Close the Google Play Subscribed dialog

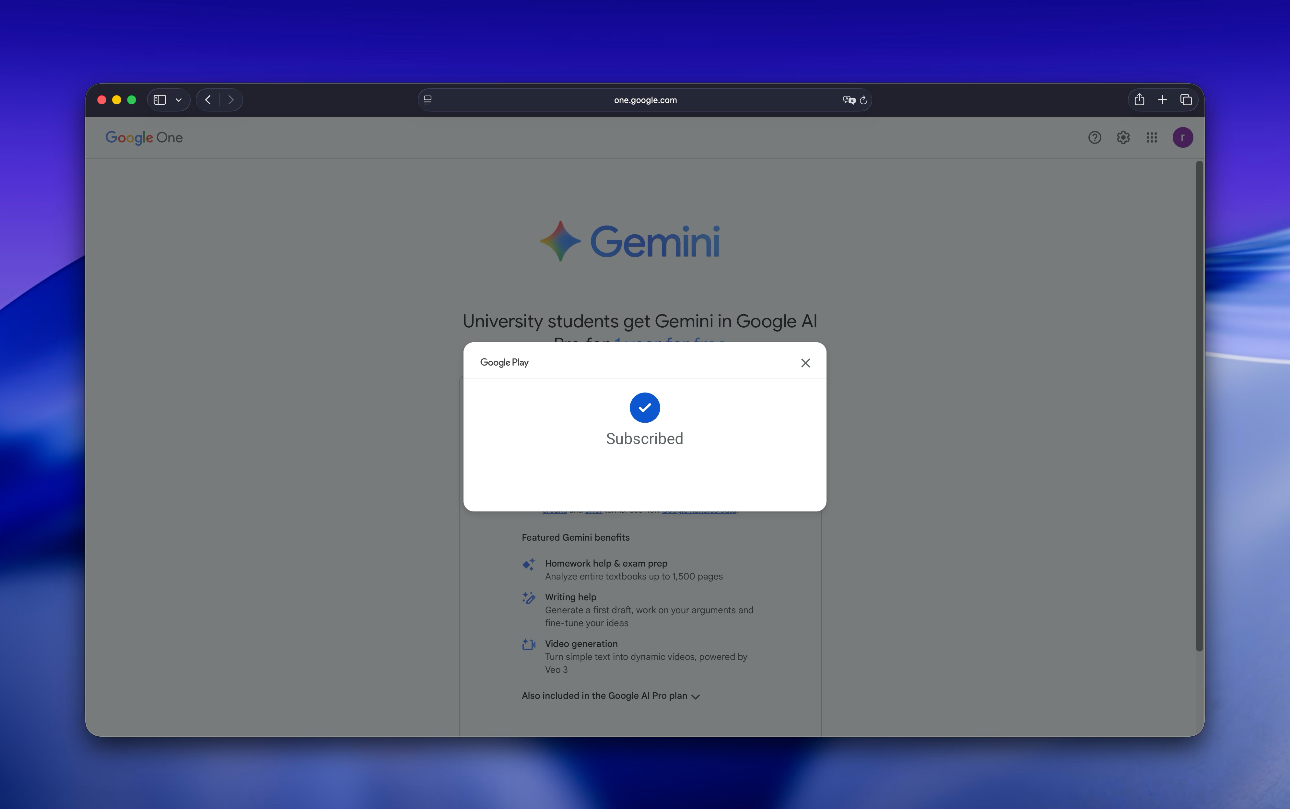point(805,363)
